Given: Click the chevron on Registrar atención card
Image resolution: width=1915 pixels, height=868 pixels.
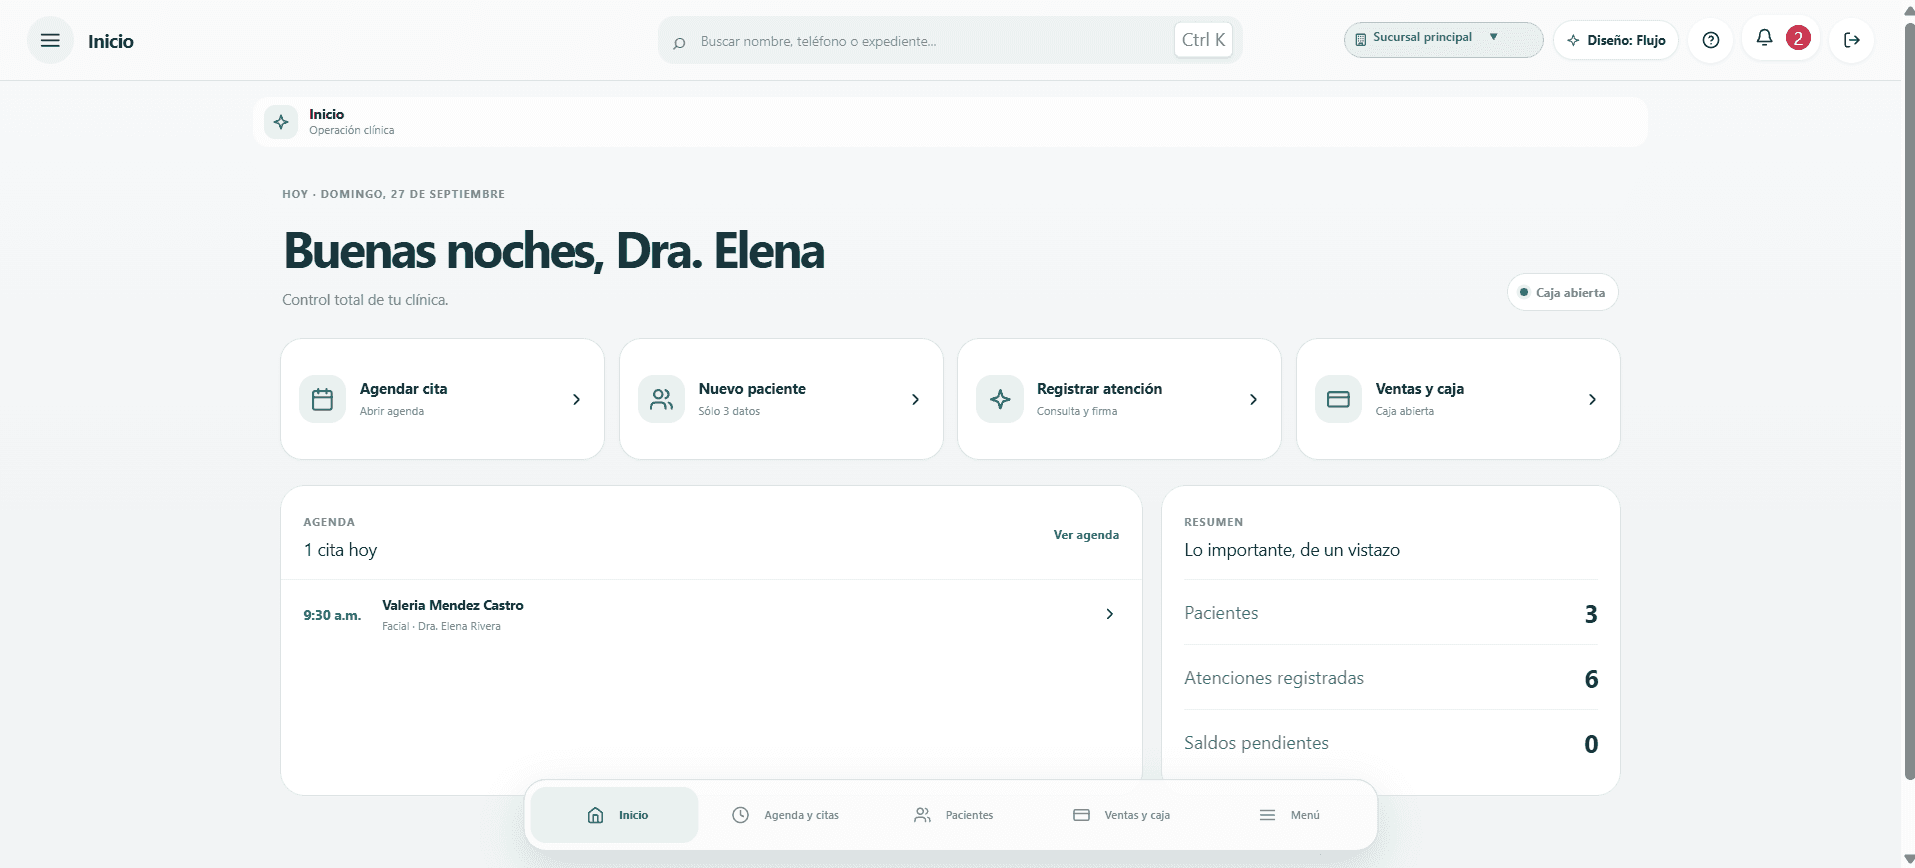Looking at the screenshot, I should pos(1253,399).
